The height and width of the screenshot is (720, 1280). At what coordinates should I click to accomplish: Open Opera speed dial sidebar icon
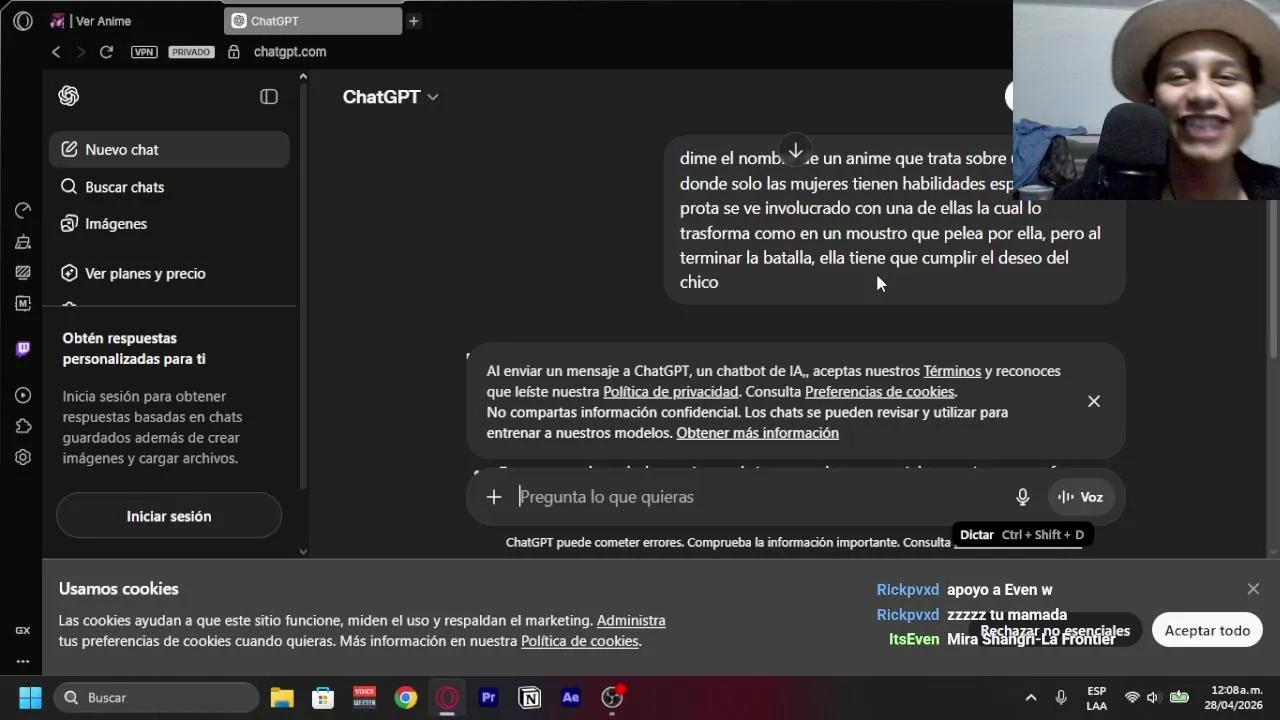tap(23, 211)
